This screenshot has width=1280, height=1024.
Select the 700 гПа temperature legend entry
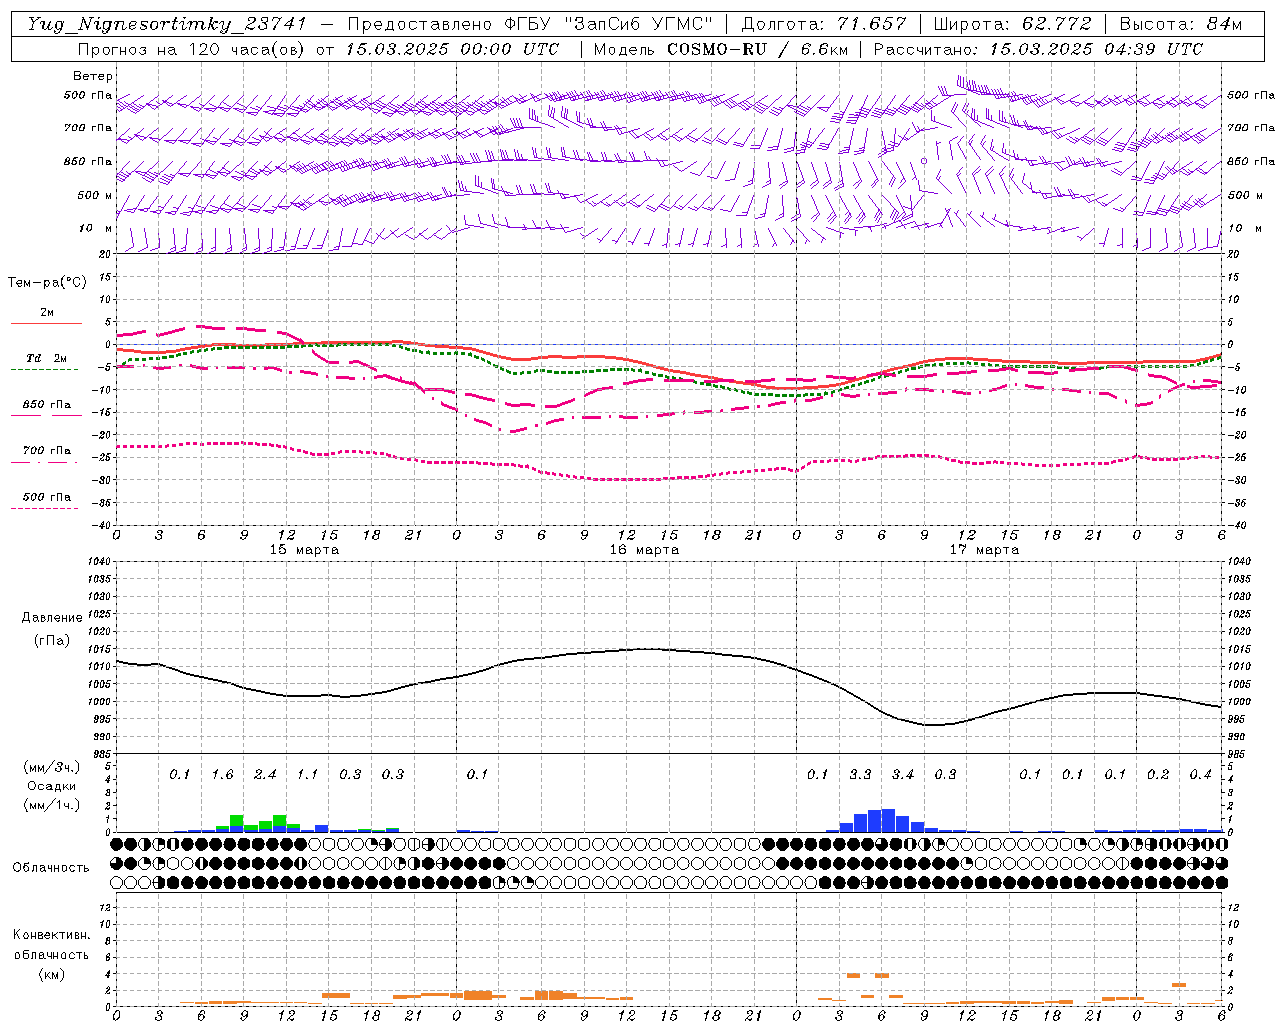[47, 451]
